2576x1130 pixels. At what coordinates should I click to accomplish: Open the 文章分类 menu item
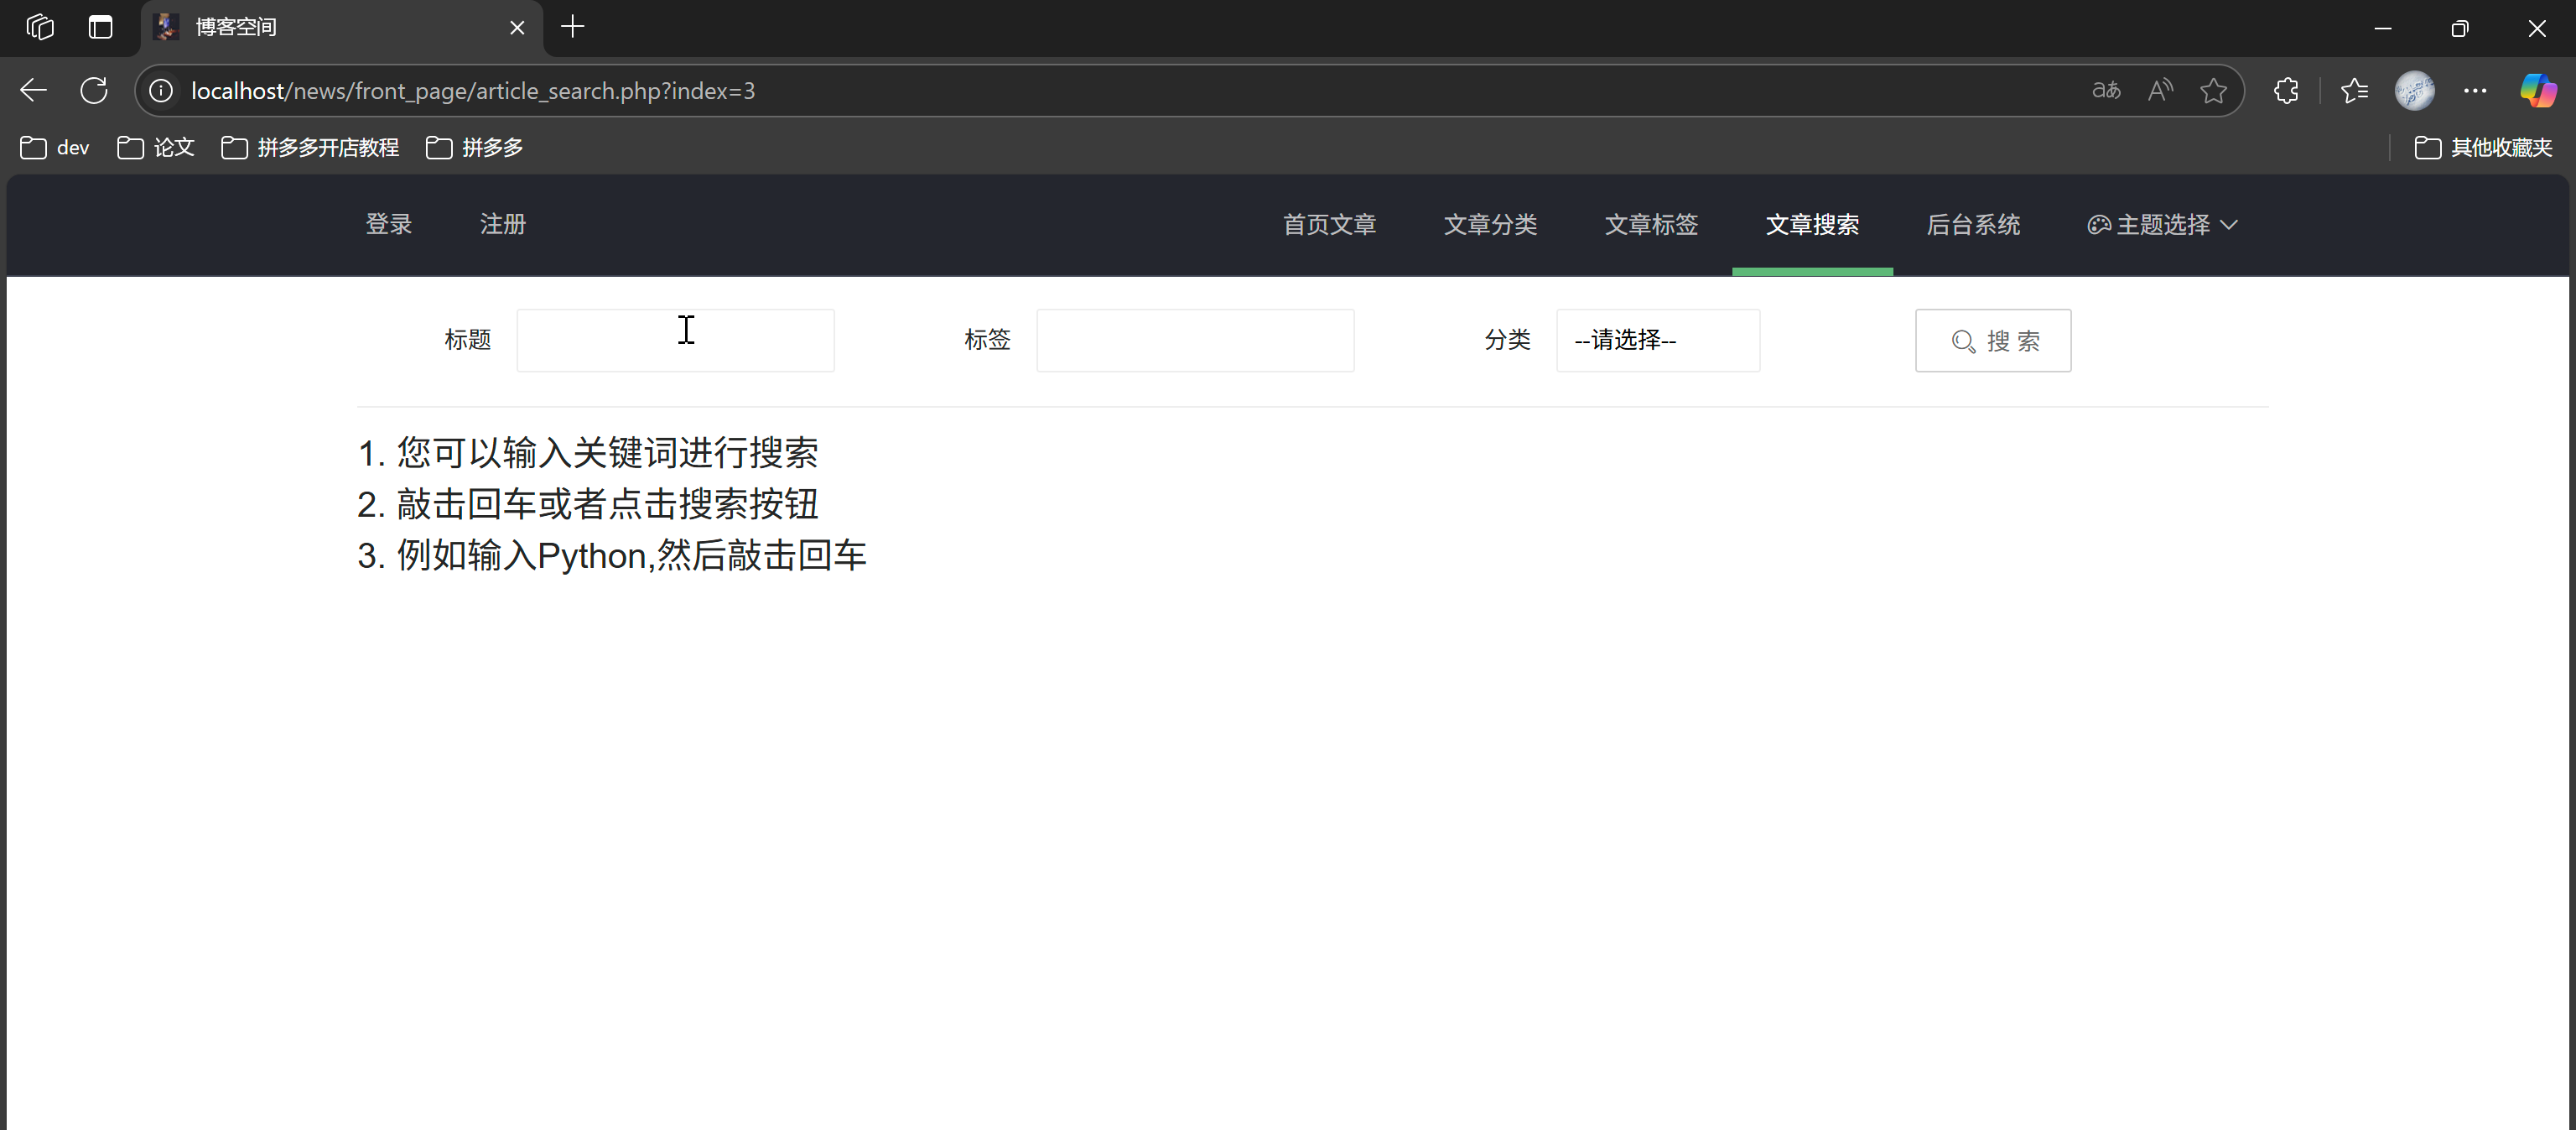pos(1490,224)
